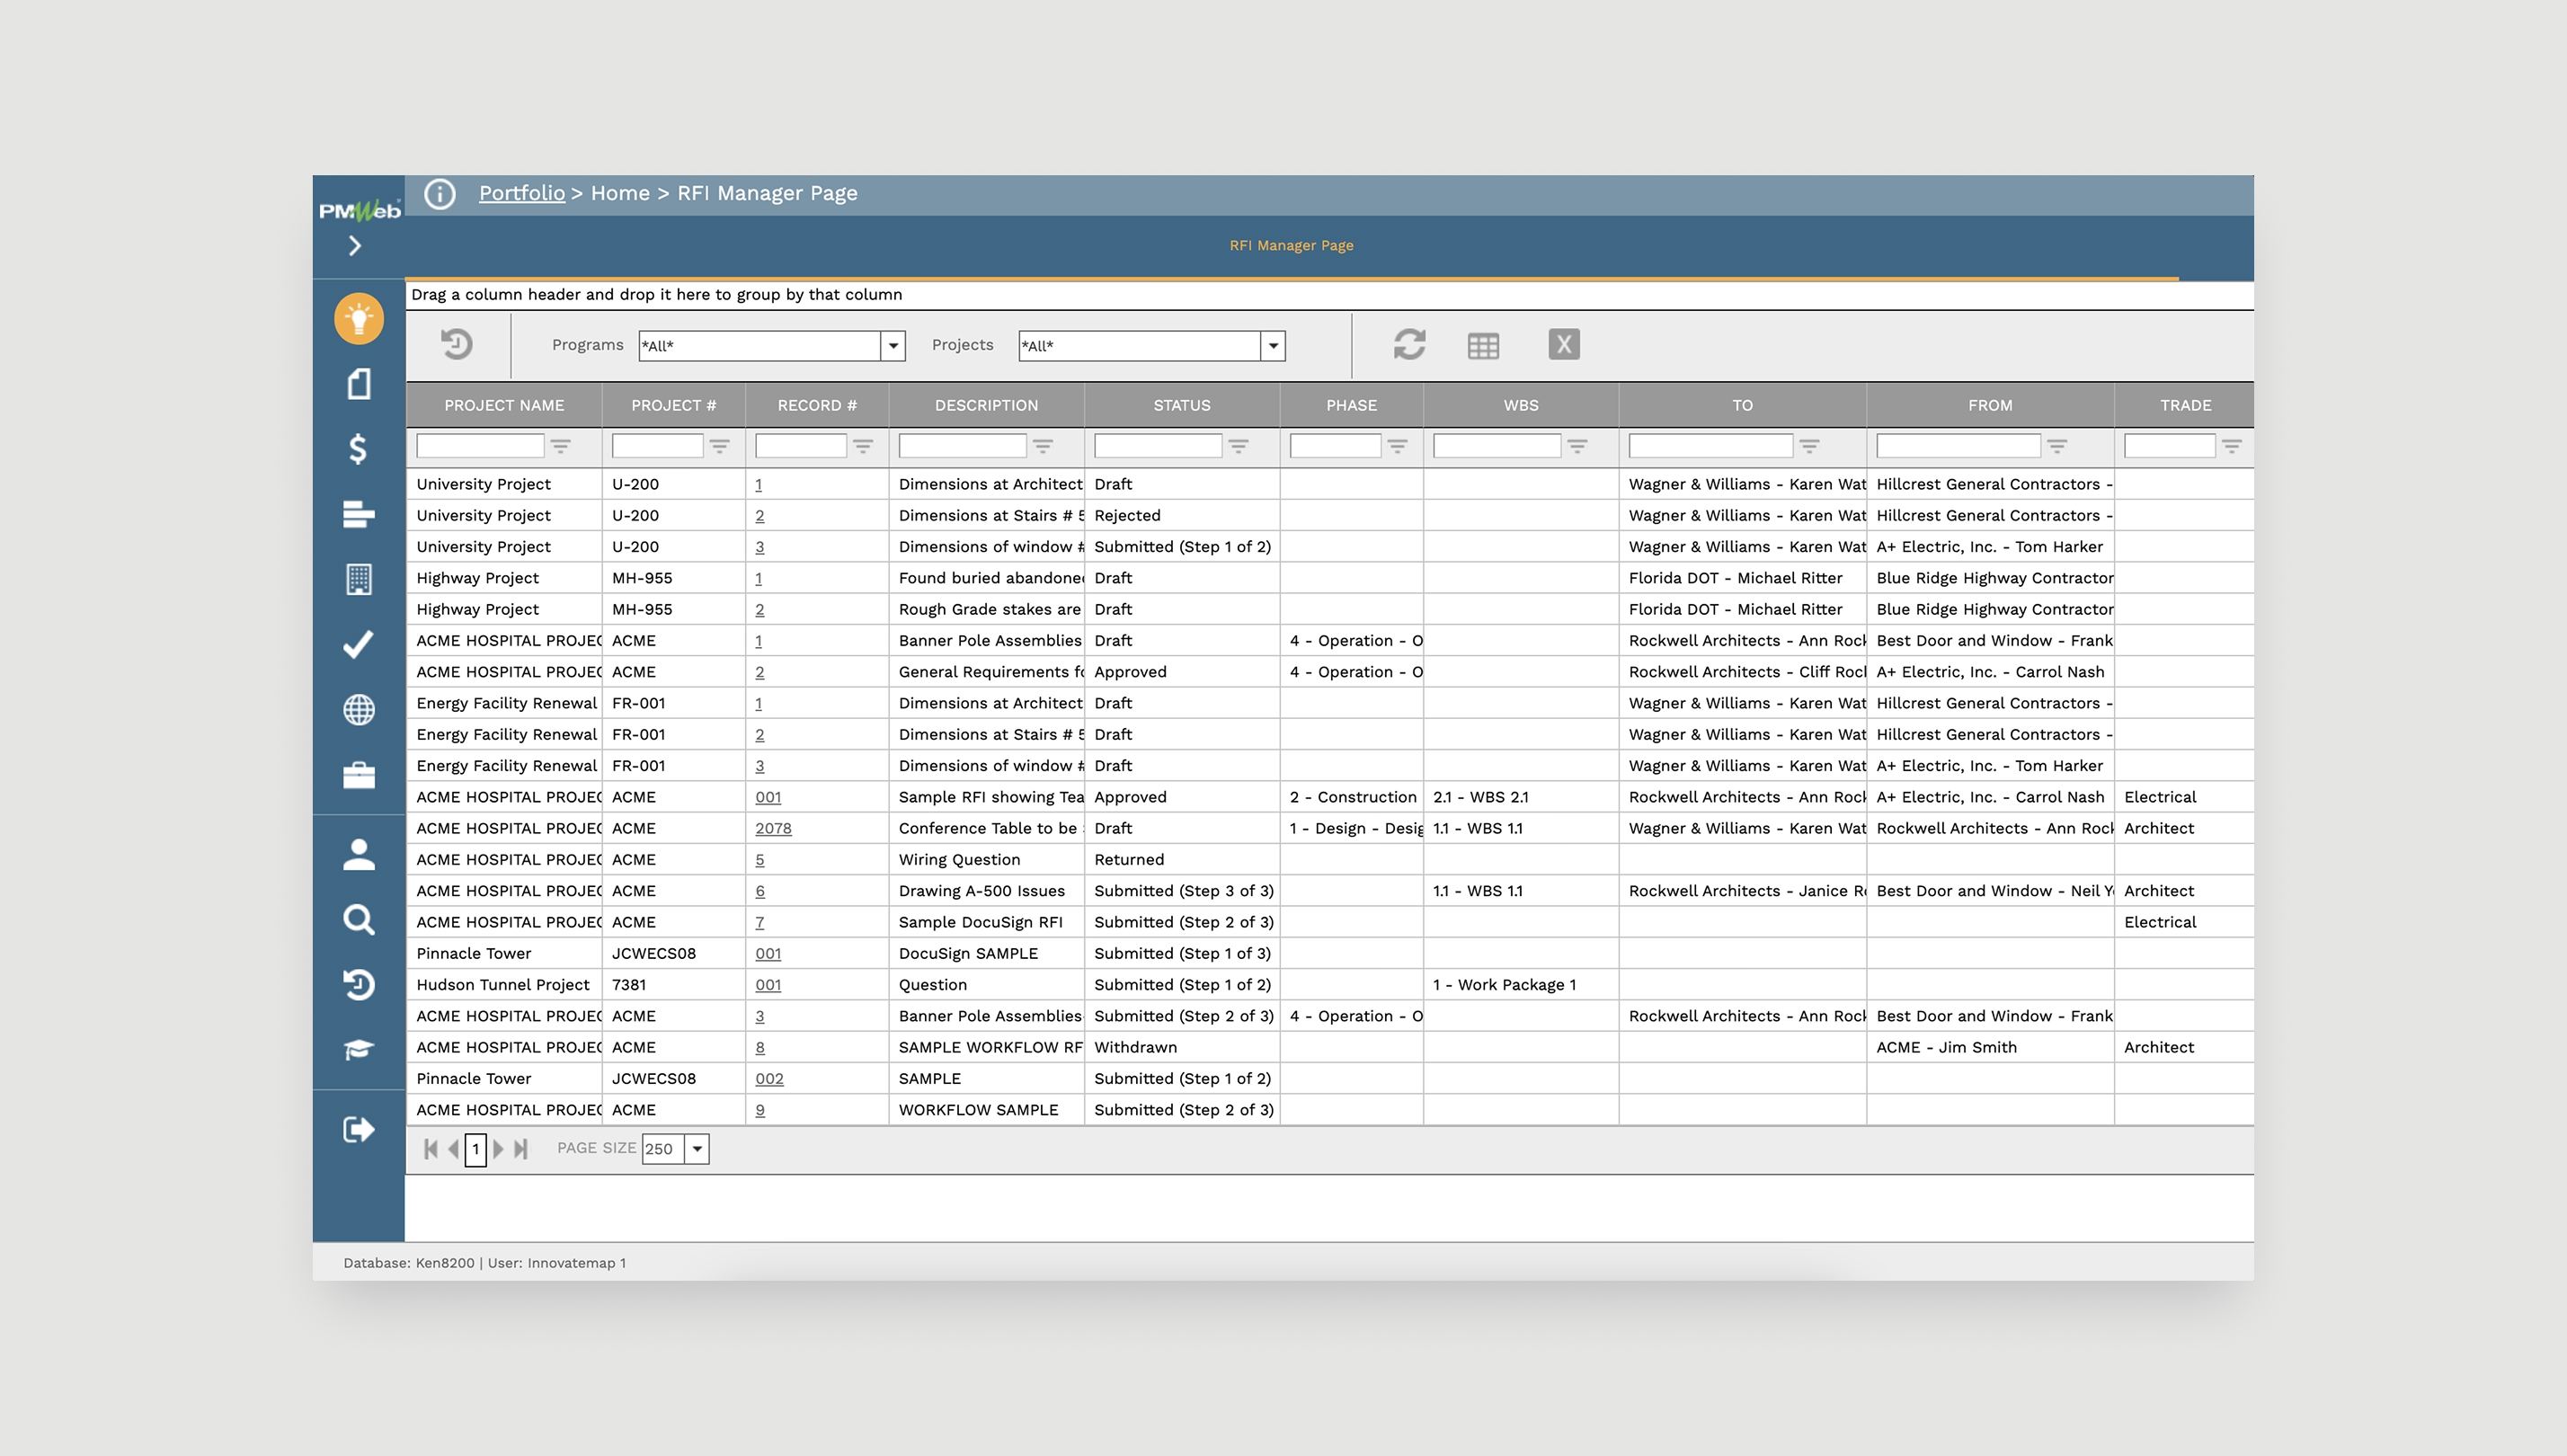The width and height of the screenshot is (2567, 1456).
Task: Open record 8 SAMPLE WORKFLOW link
Action: [x=760, y=1048]
